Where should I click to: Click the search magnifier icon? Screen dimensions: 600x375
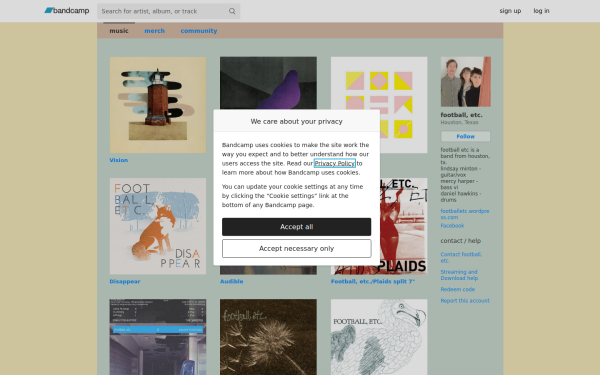(232, 11)
